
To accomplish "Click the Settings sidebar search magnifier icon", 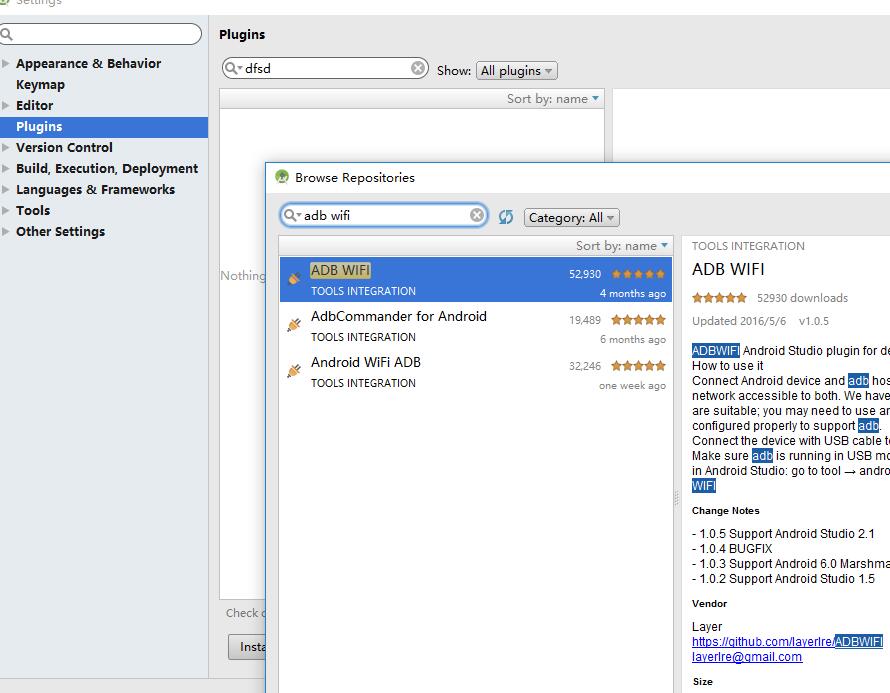I will click(x=7, y=34).
